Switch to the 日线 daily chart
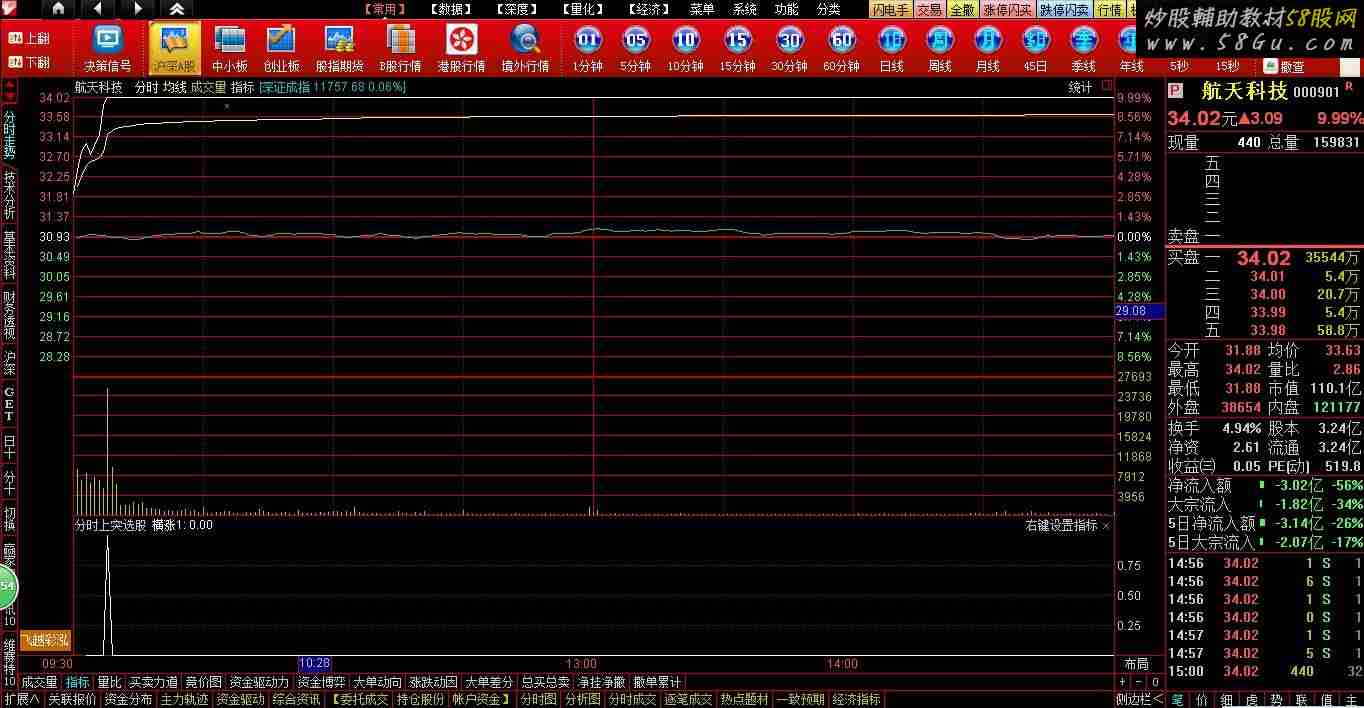 892,48
